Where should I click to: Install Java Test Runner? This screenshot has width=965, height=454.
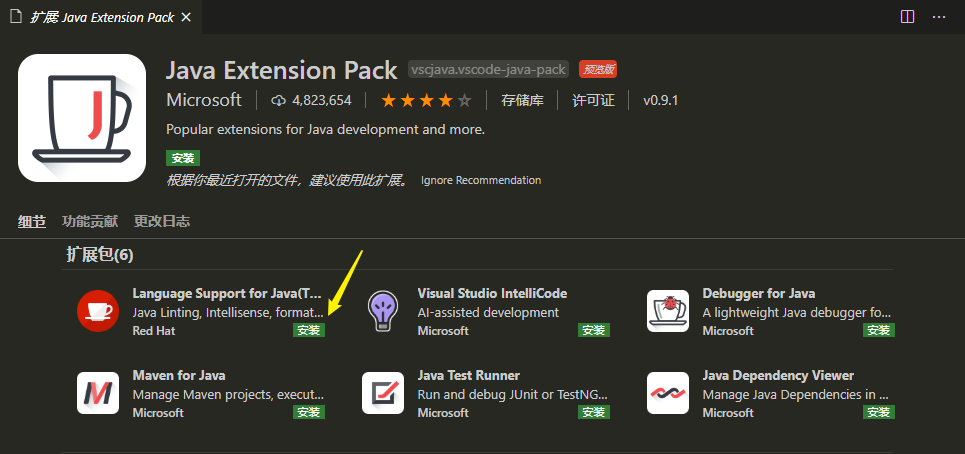(594, 412)
